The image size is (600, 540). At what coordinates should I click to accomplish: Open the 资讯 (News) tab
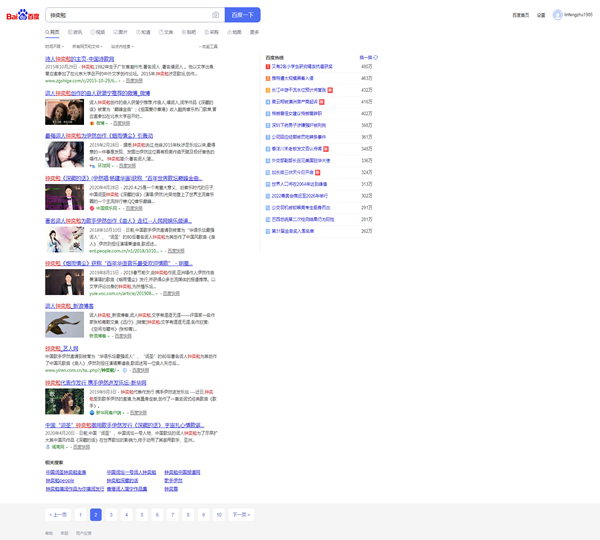coord(77,32)
